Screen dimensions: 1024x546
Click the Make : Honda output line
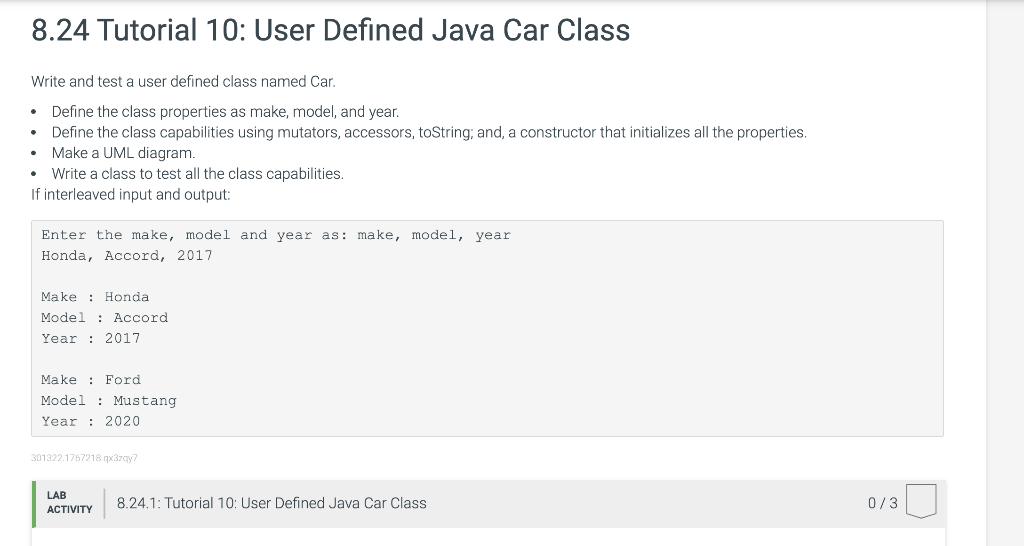coord(95,297)
